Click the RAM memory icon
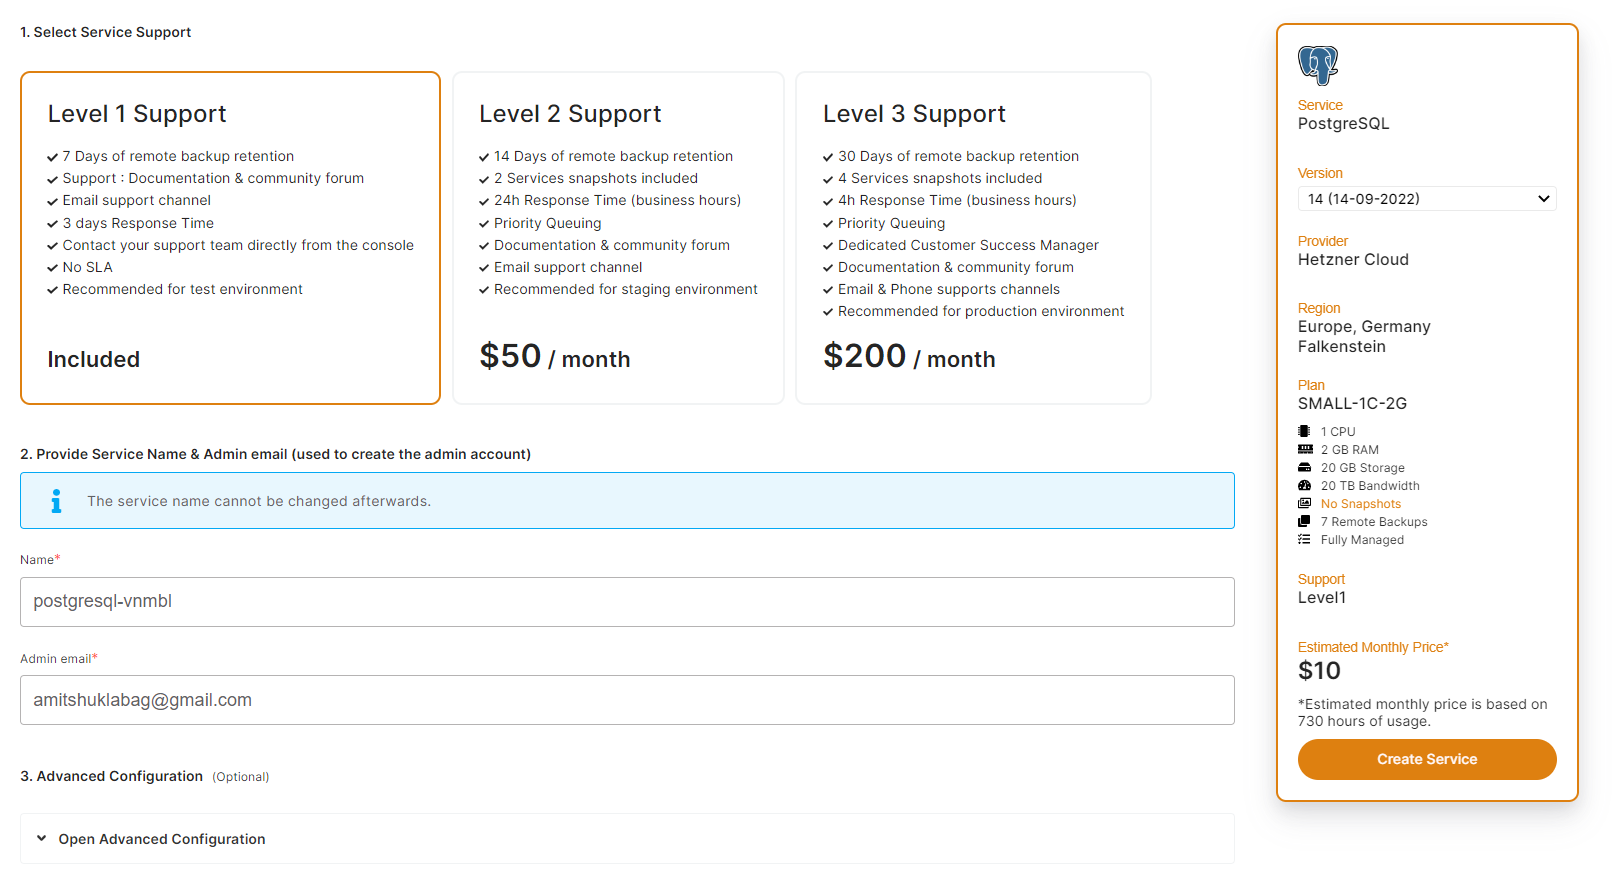1612x872 pixels. pos(1304,449)
